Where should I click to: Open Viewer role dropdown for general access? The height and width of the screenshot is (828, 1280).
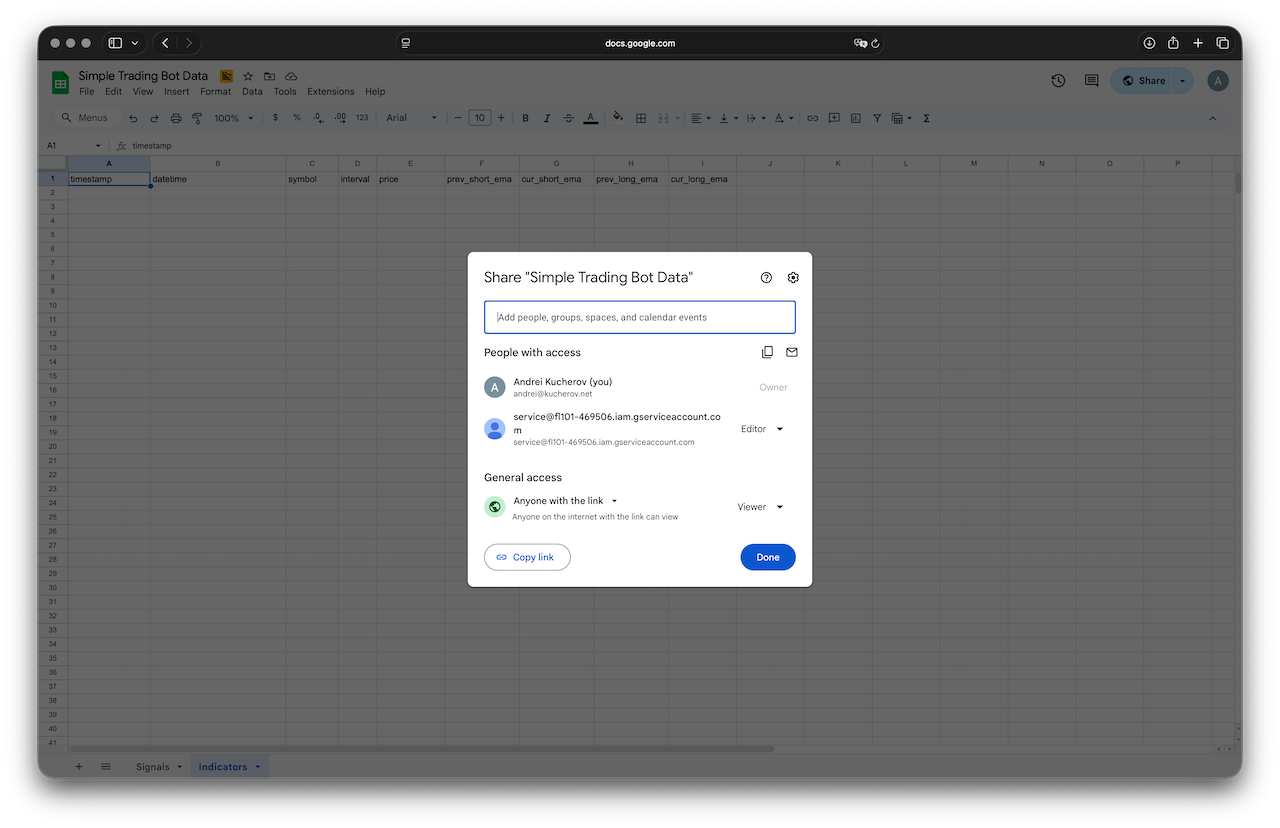pos(760,507)
